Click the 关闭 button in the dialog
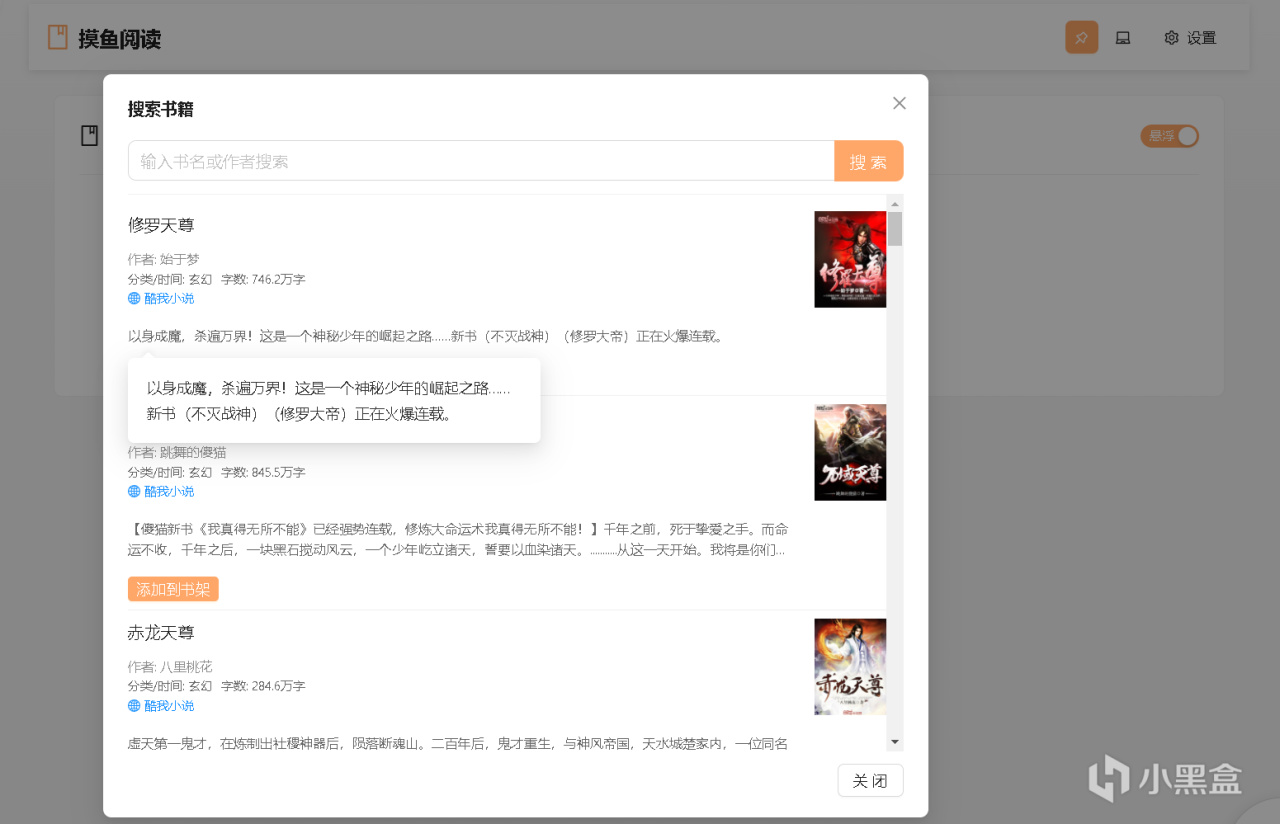The height and width of the screenshot is (824, 1280). [870, 781]
